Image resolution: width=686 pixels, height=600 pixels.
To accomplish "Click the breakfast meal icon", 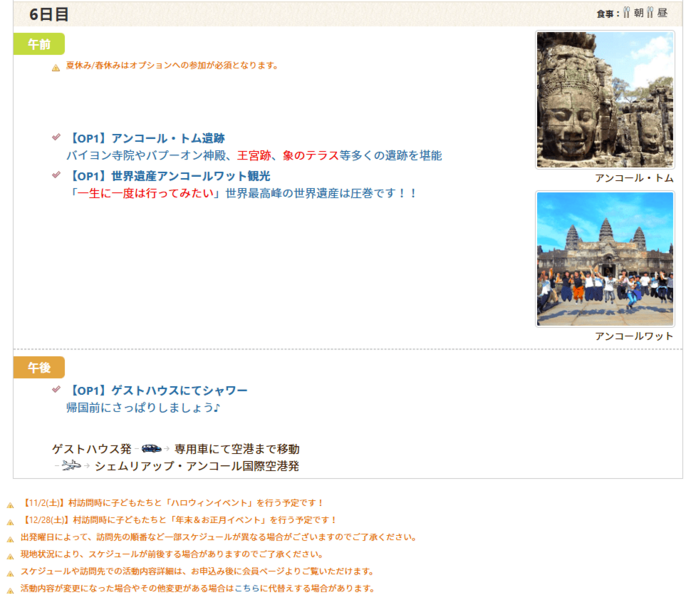I will pos(626,13).
